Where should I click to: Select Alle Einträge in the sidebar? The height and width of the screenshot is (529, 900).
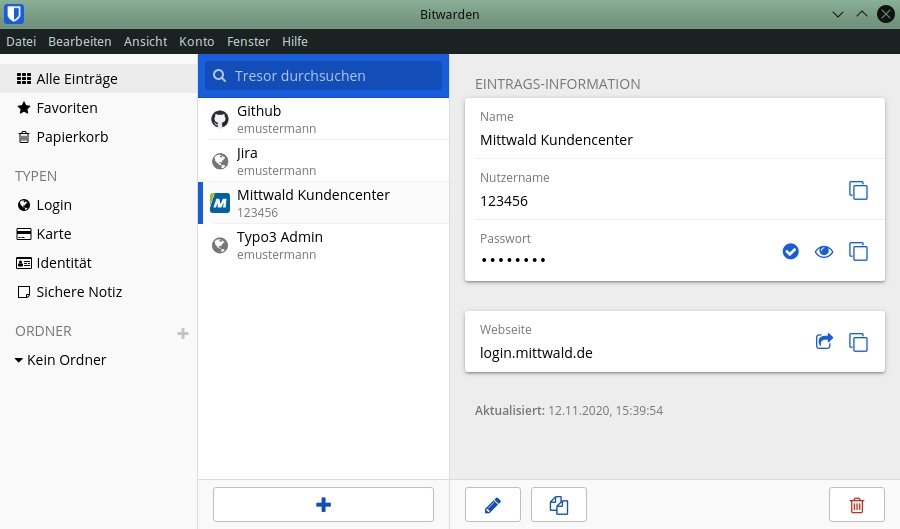[99, 79]
